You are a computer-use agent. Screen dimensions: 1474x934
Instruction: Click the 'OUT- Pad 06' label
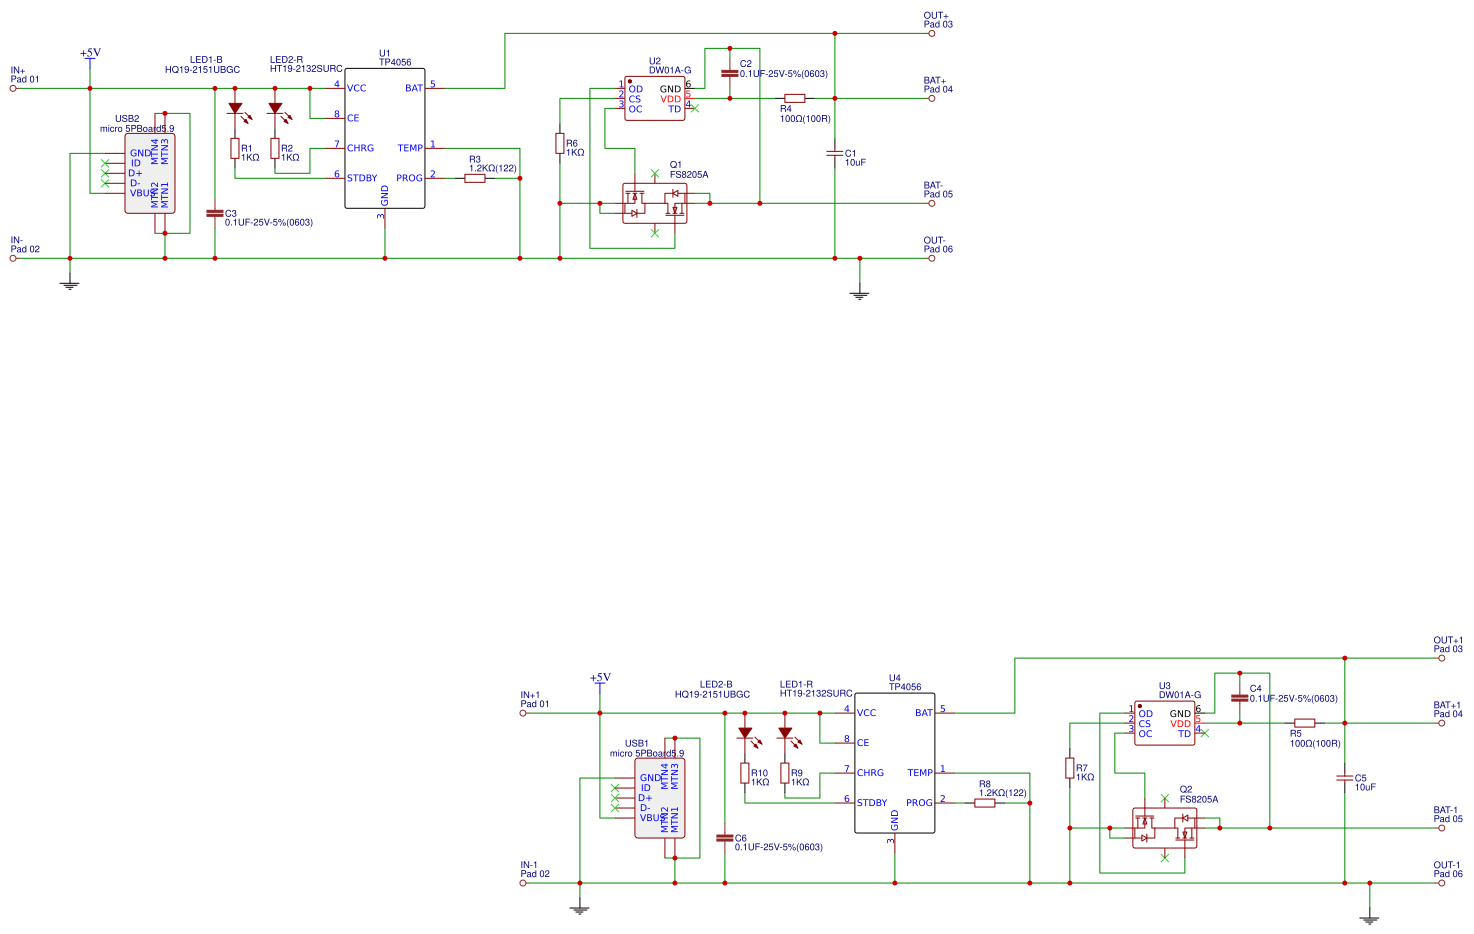pyautogui.click(x=938, y=245)
